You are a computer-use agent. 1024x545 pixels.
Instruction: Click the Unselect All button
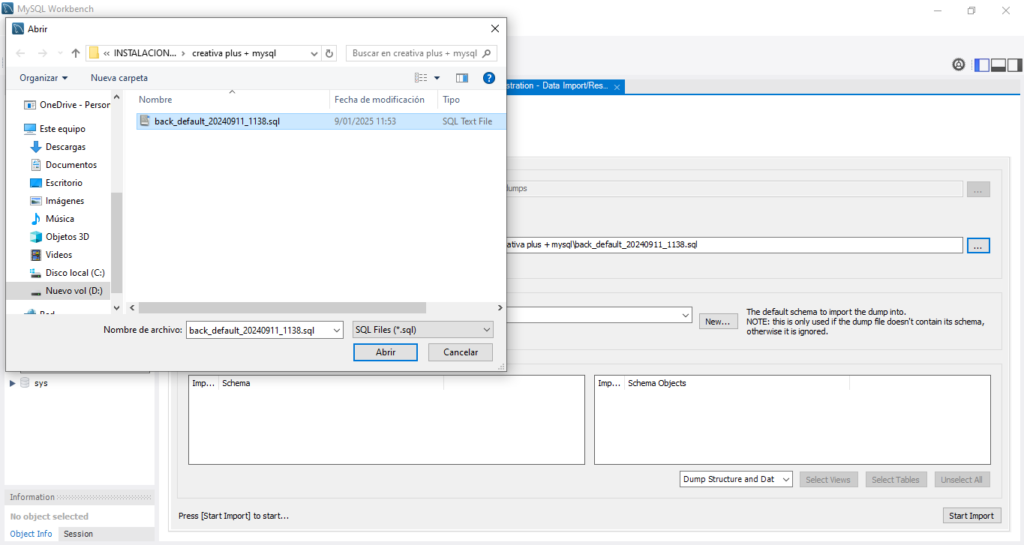click(x=961, y=480)
